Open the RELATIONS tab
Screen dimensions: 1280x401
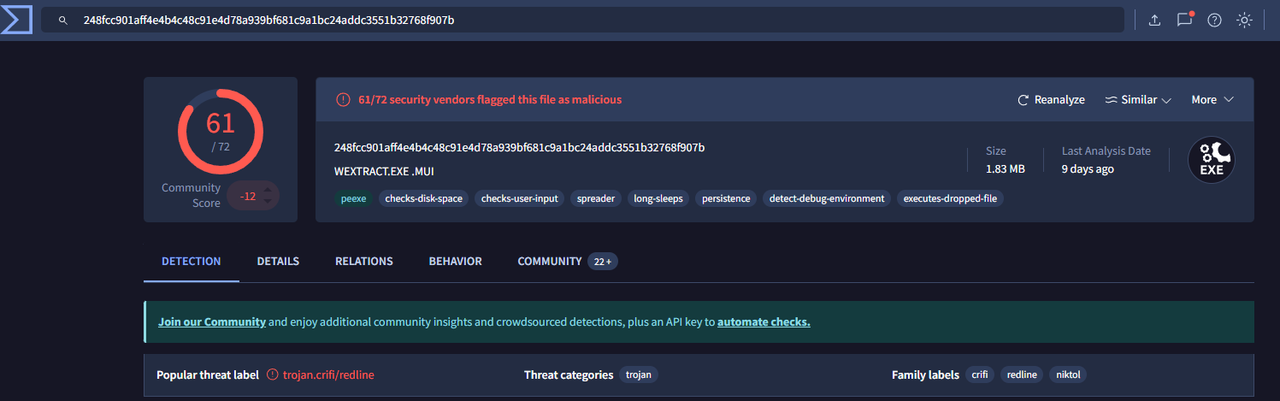[x=364, y=261]
